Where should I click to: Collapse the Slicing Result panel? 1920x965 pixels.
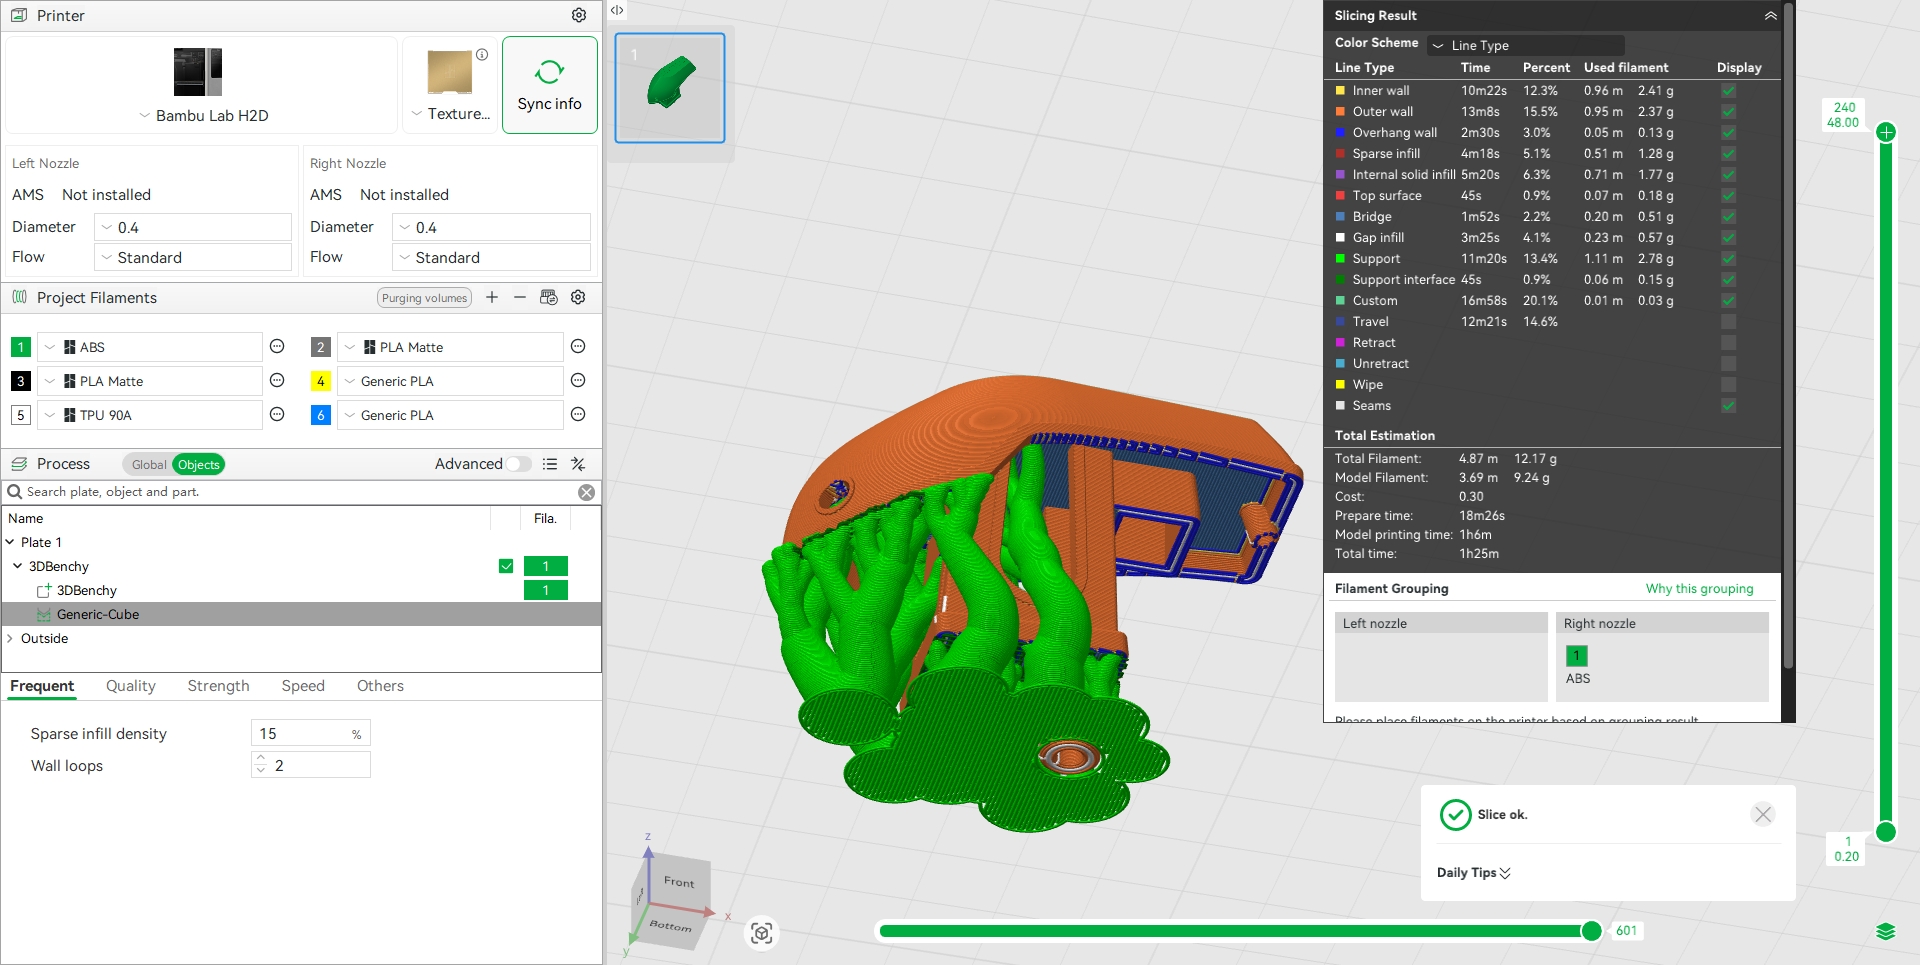pos(1771,15)
